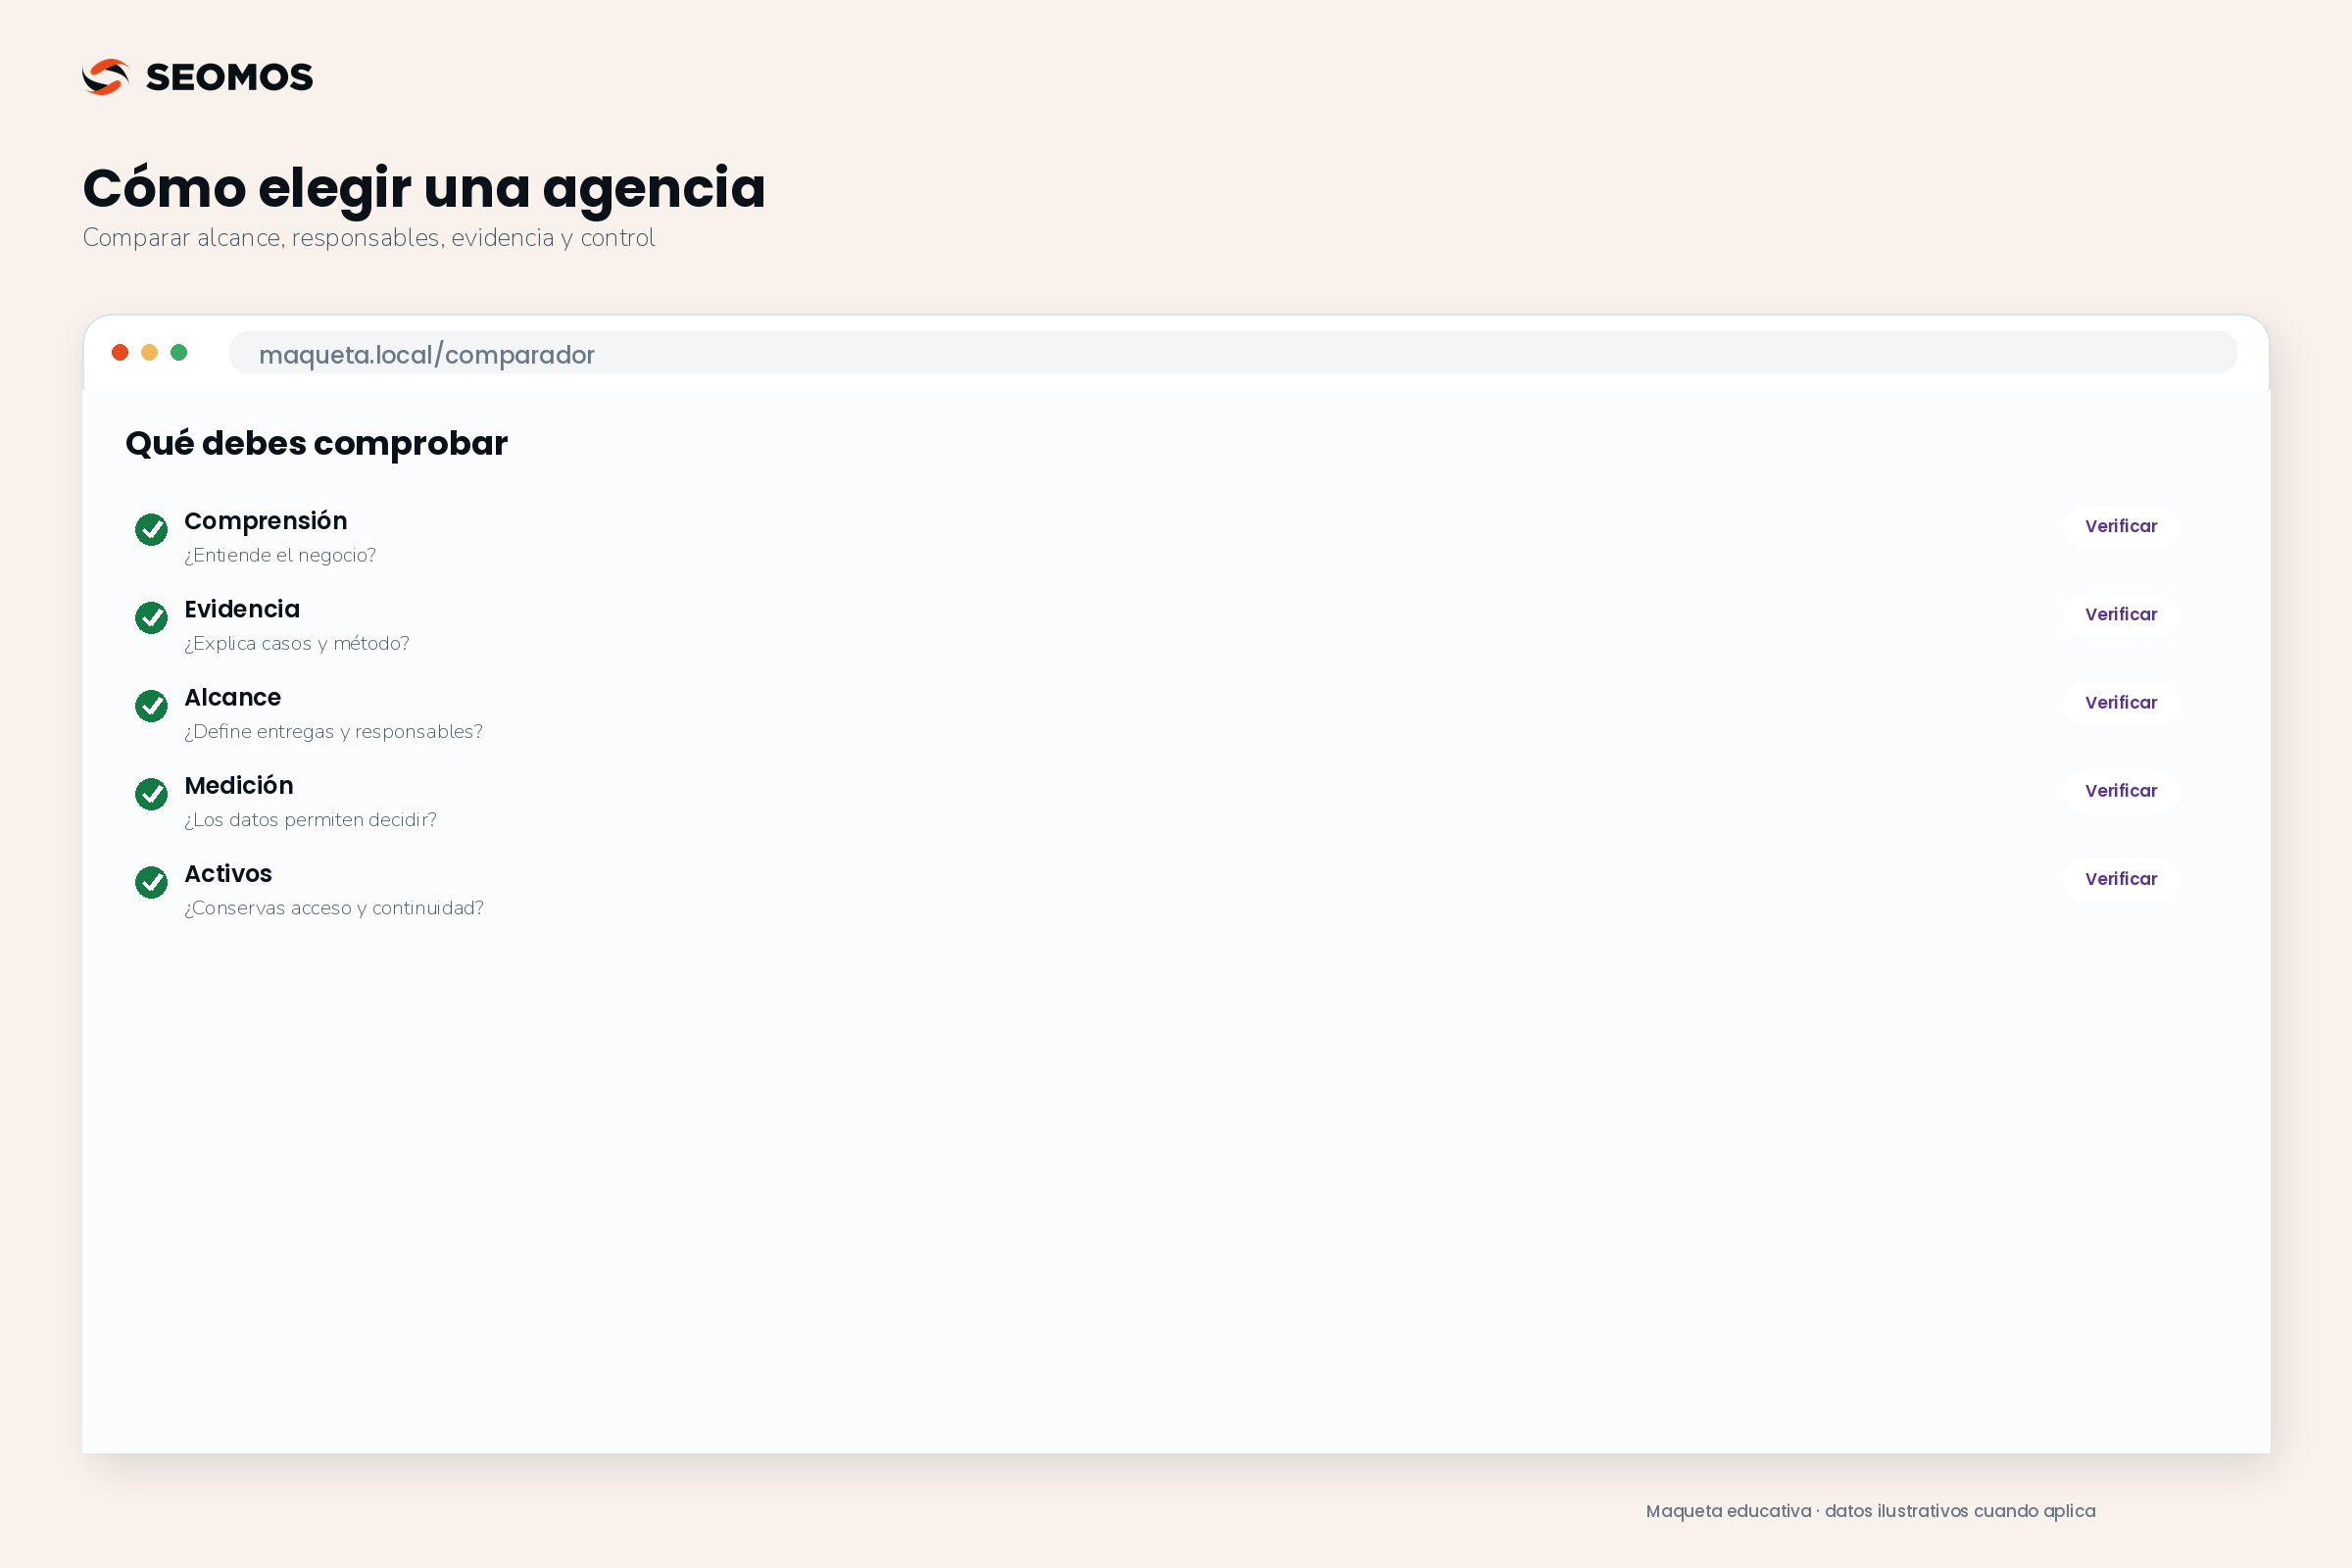Click the red window close dot

pos(120,352)
